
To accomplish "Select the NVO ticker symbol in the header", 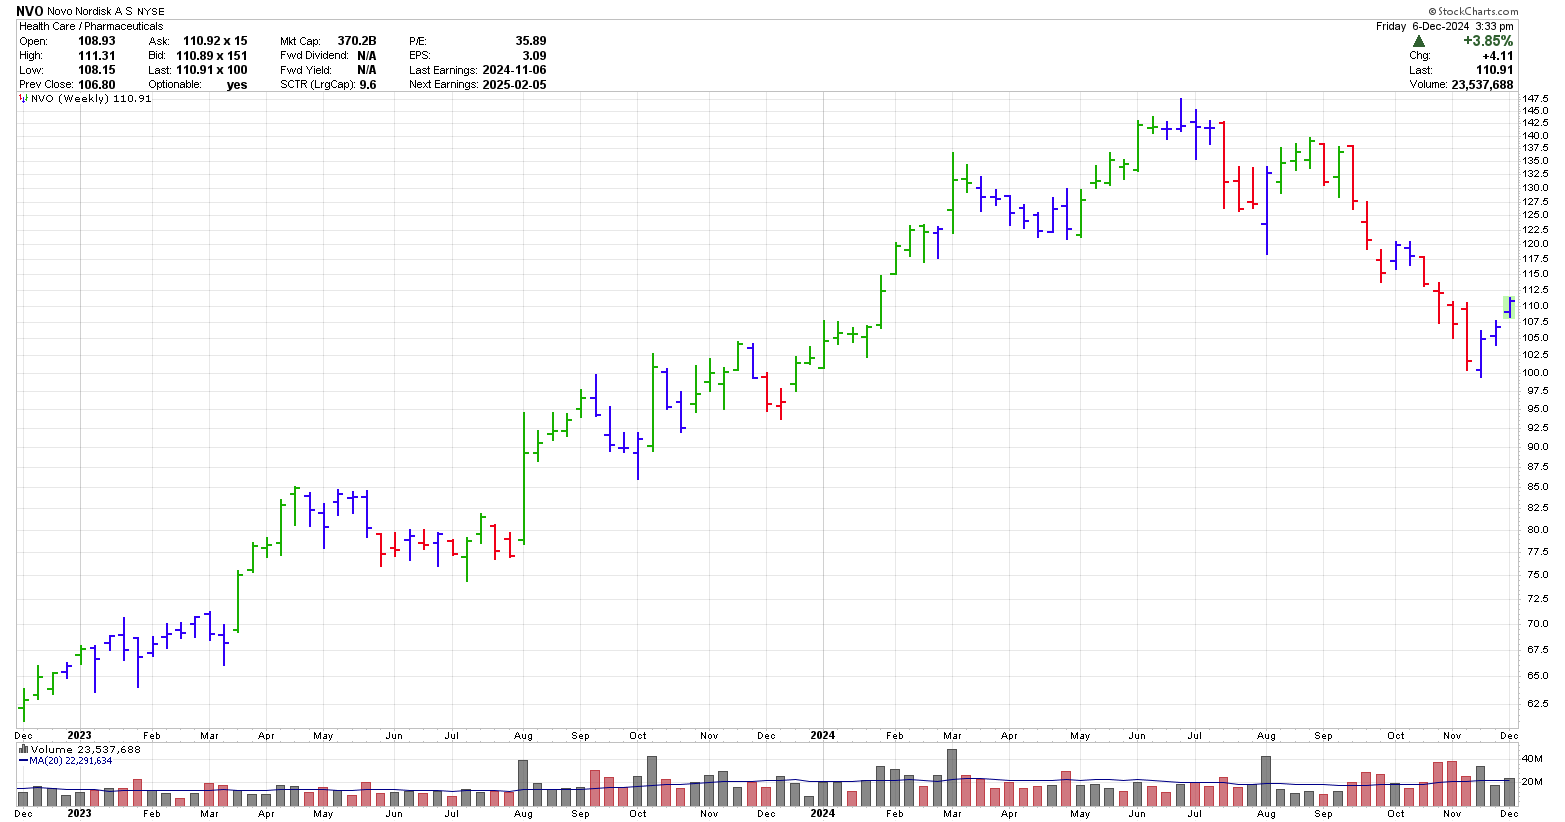I will pyautogui.click(x=30, y=11).
